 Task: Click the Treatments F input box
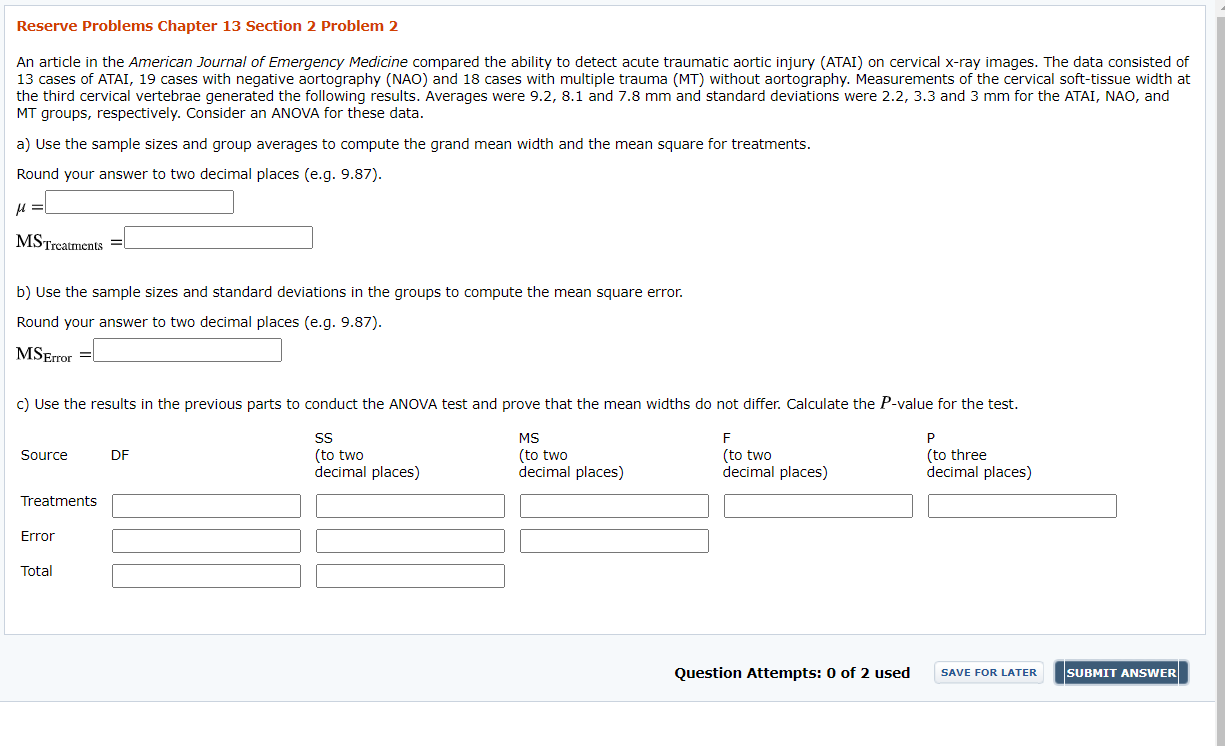pos(818,505)
